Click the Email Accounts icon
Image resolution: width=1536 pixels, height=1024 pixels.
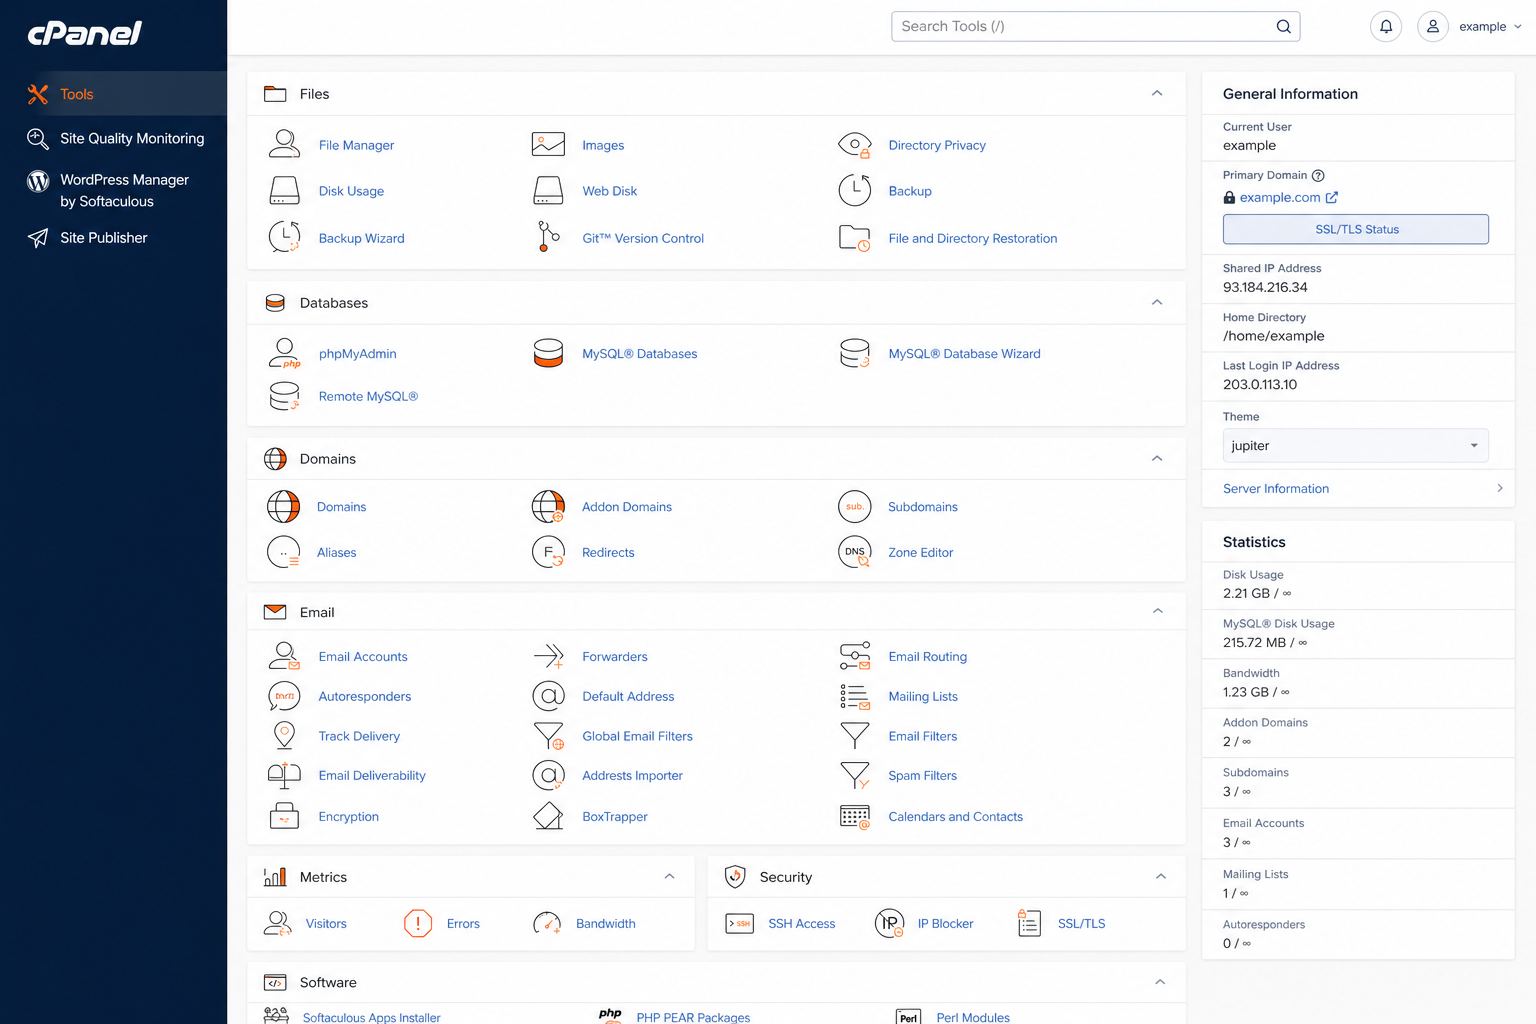pos(284,656)
